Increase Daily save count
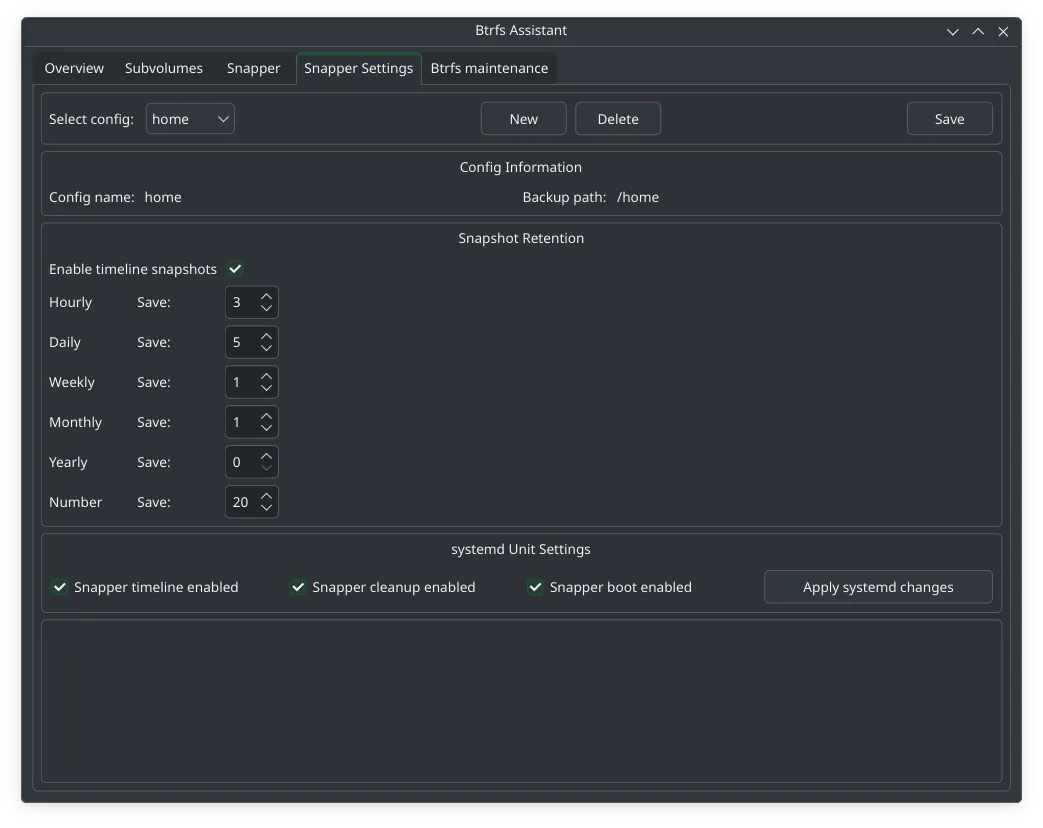1043x828 pixels. pyautogui.click(x=267, y=336)
